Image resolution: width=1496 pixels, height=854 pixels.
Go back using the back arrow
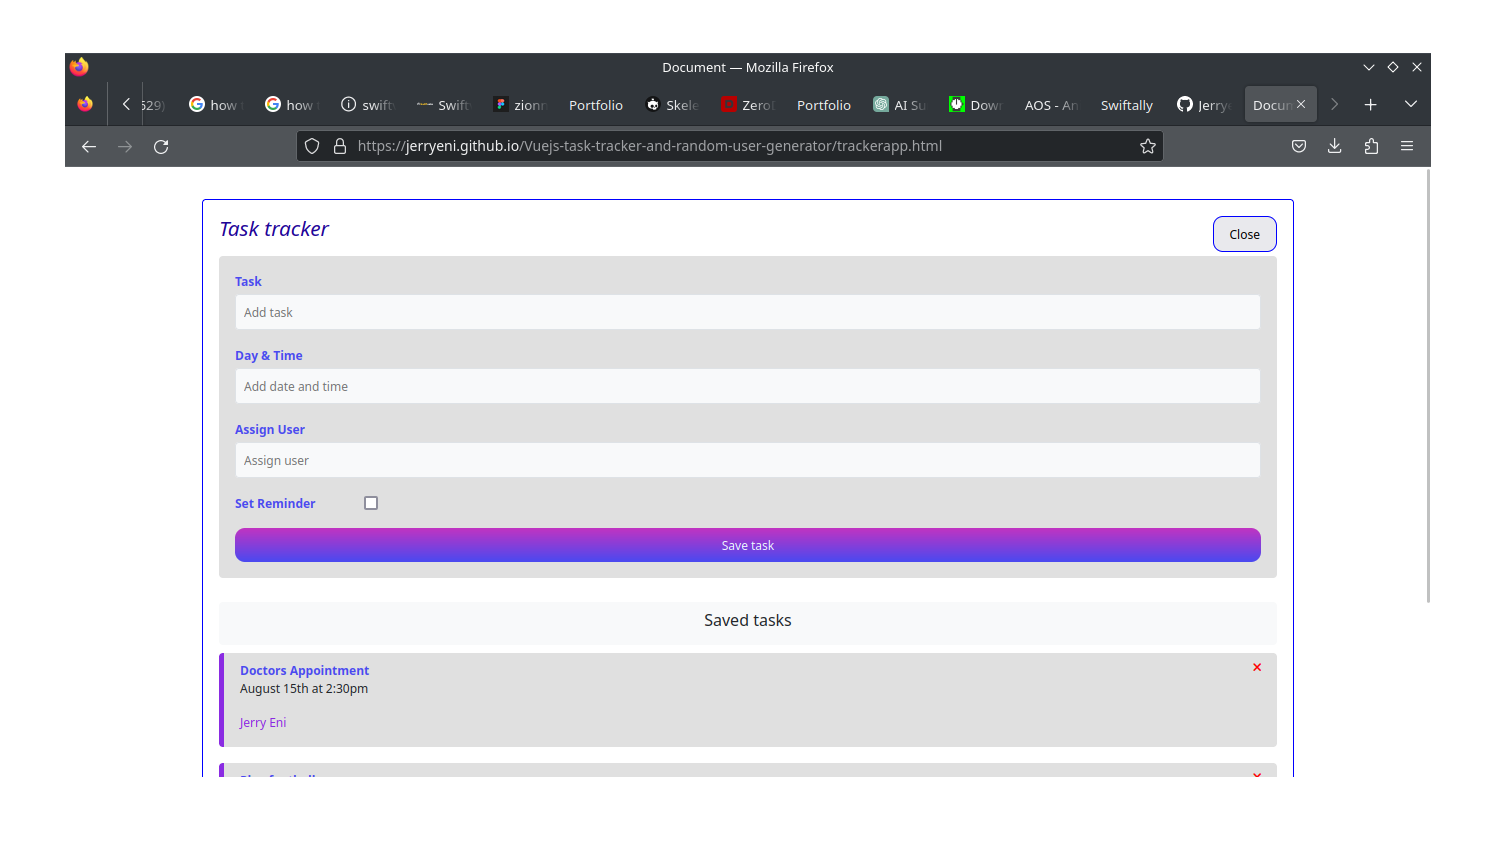click(89, 146)
